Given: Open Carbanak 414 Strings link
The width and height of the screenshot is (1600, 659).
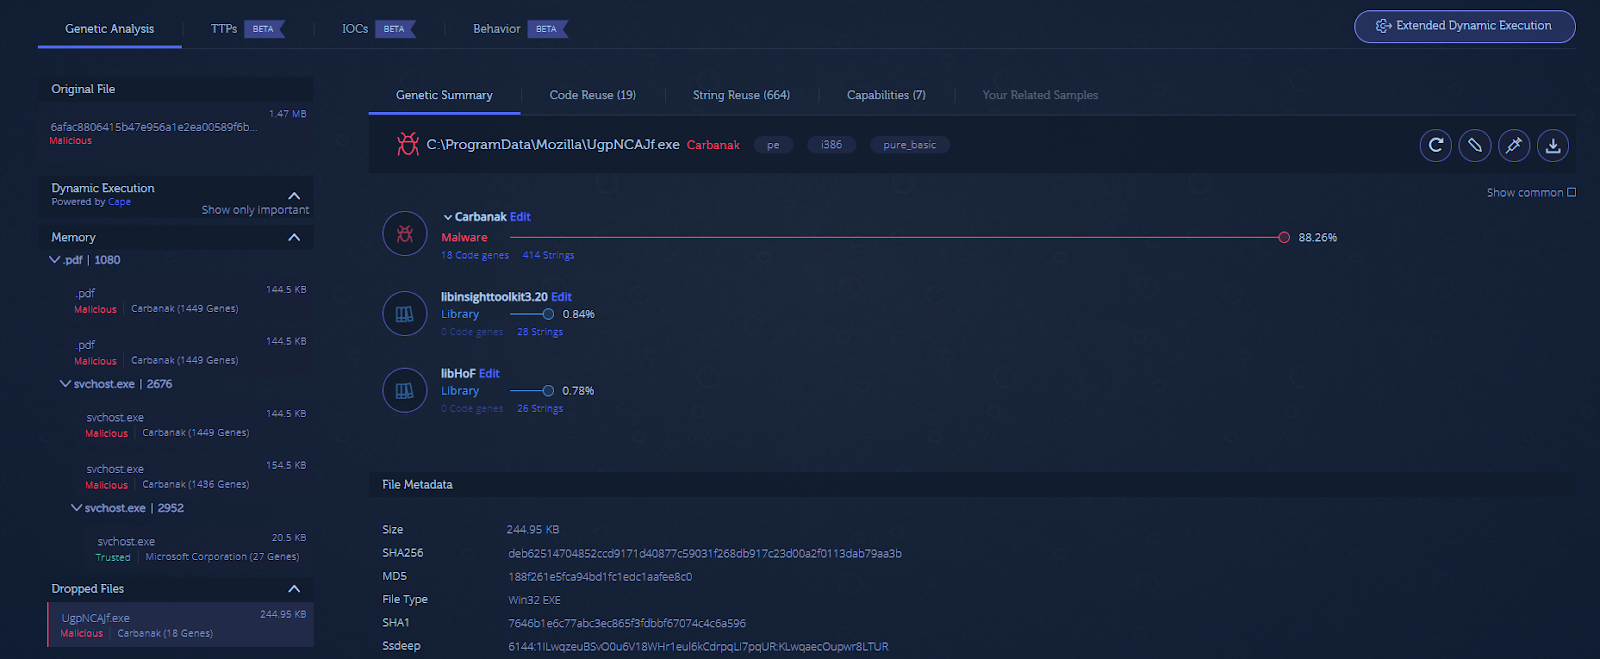Looking at the screenshot, I should [548, 255].
